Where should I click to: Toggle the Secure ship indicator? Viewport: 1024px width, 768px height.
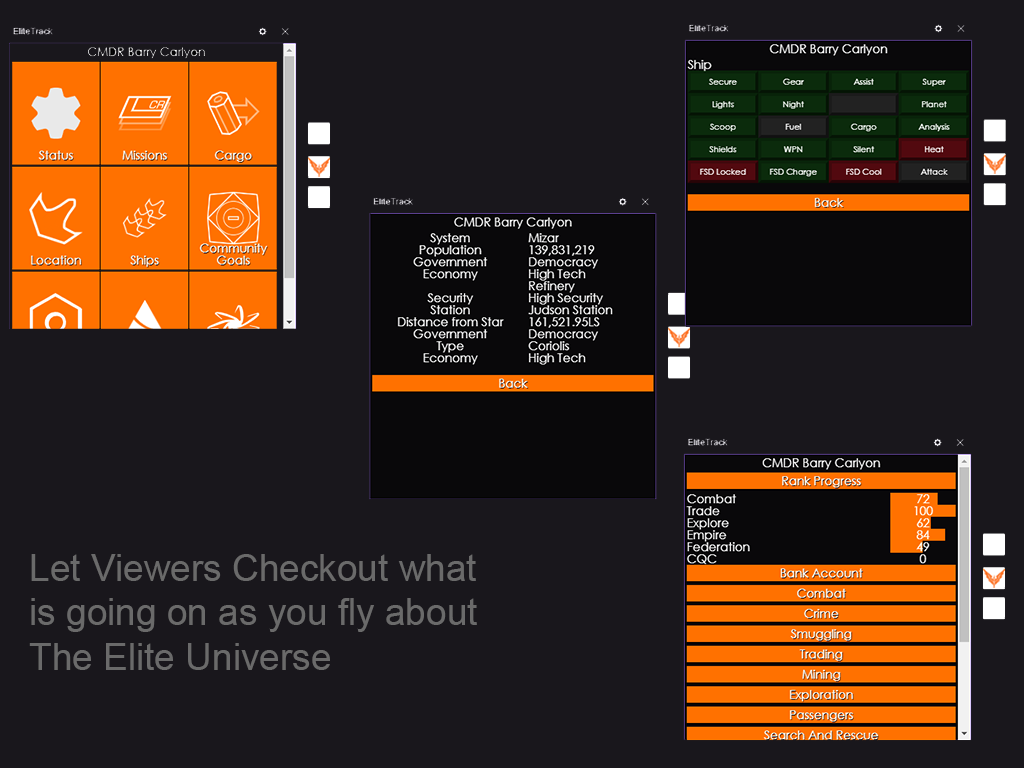(722, 82)
